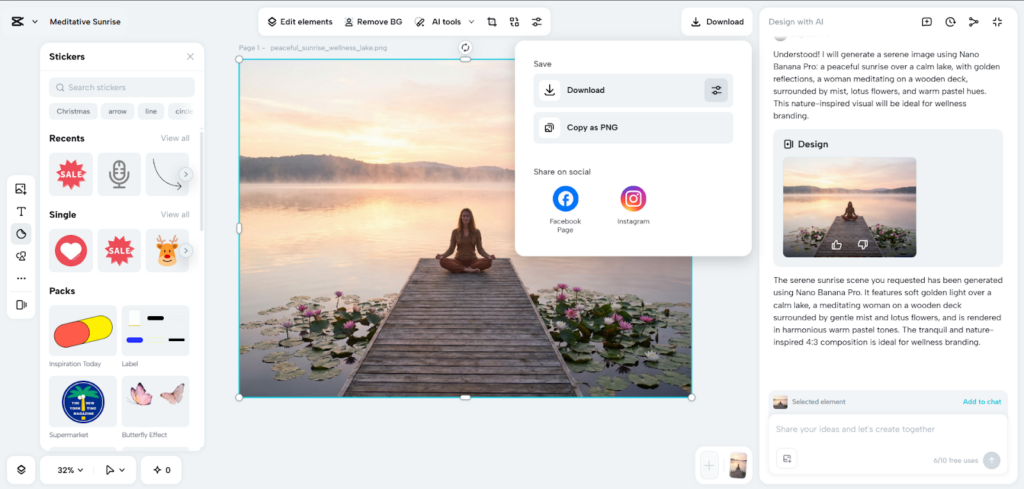Click Add to chat link
Screen dimensions: 1024x489
click(982, 402)
